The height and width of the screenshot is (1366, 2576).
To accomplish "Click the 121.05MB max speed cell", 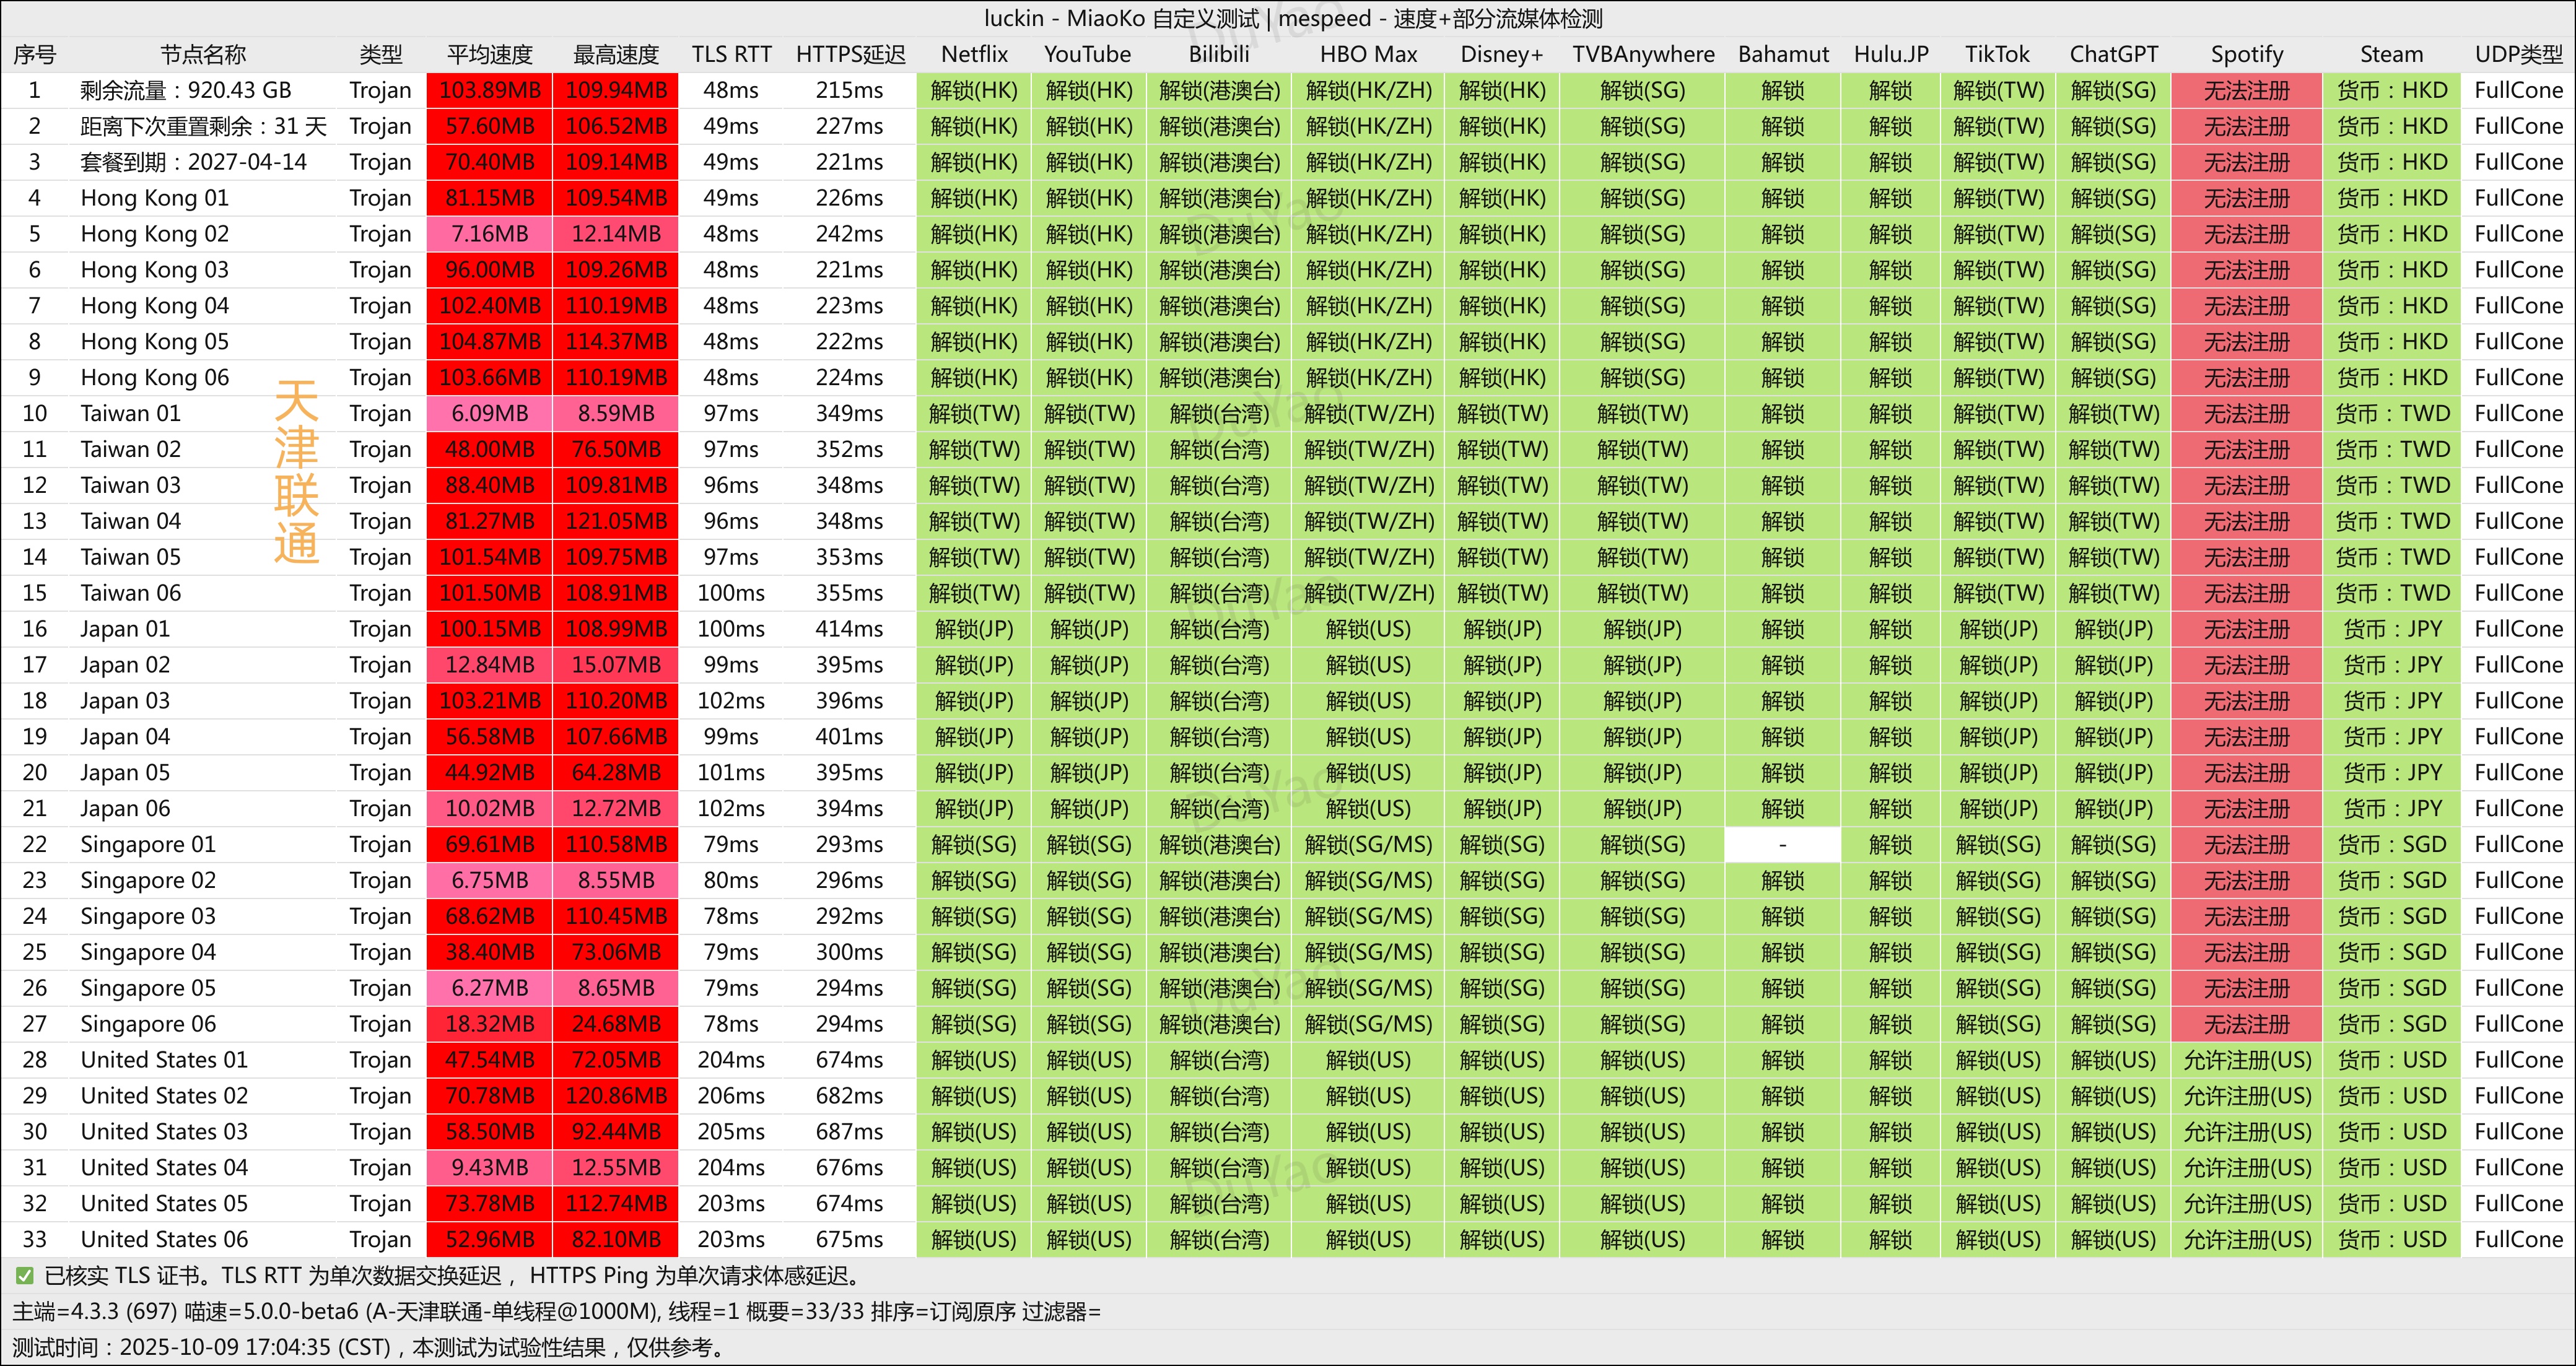I will [x=616, y=521].
